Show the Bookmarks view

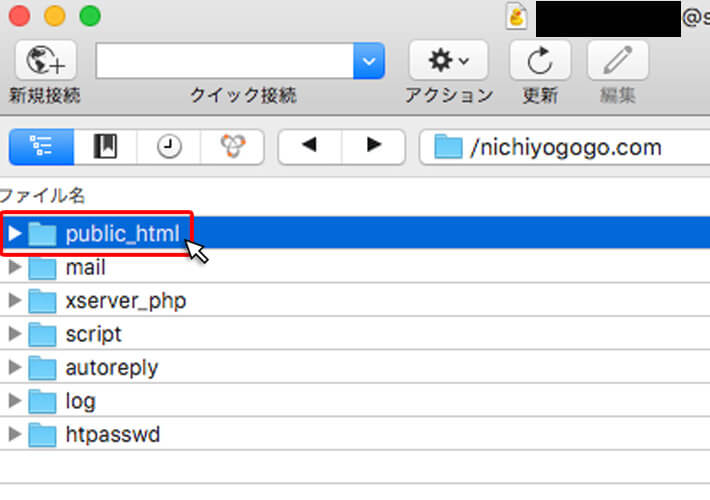[x=105, y=147]
